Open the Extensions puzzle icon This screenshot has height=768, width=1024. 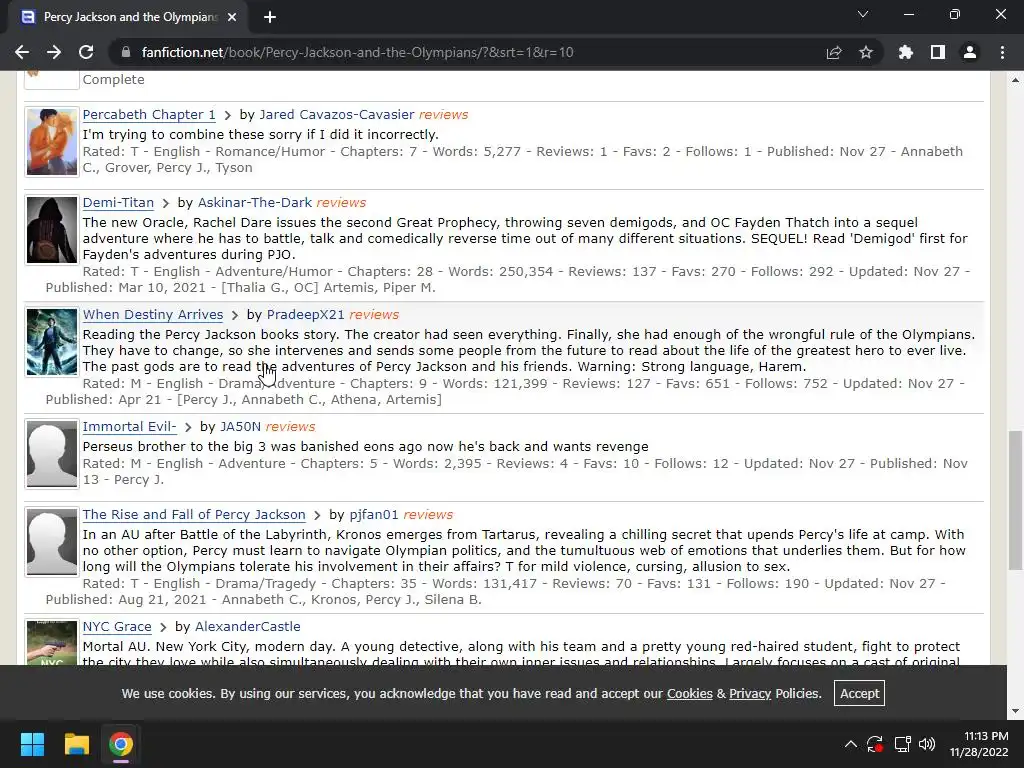pos(906,52)
